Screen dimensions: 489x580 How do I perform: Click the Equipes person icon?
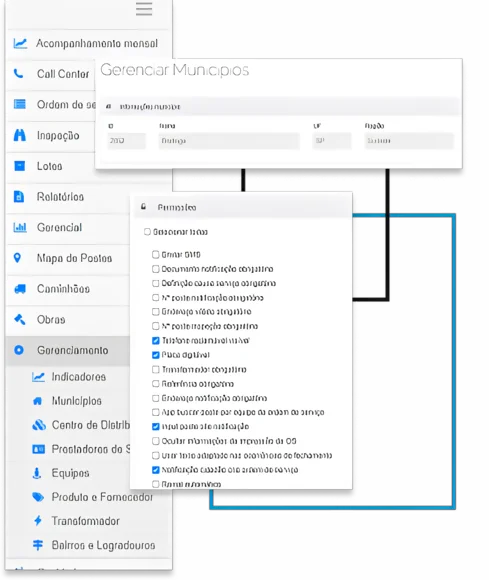click(x=37, y=473)
